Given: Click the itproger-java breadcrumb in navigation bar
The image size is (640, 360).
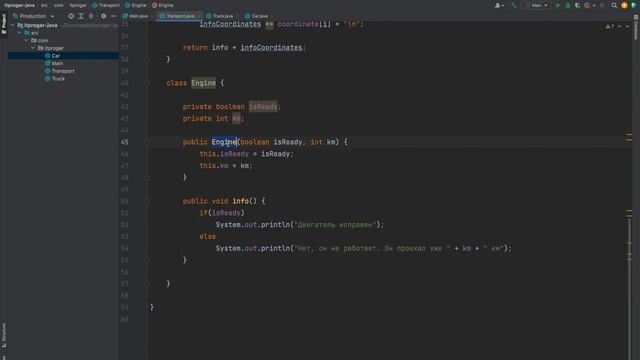Looking at the screenshot, I should click(20, 5).
